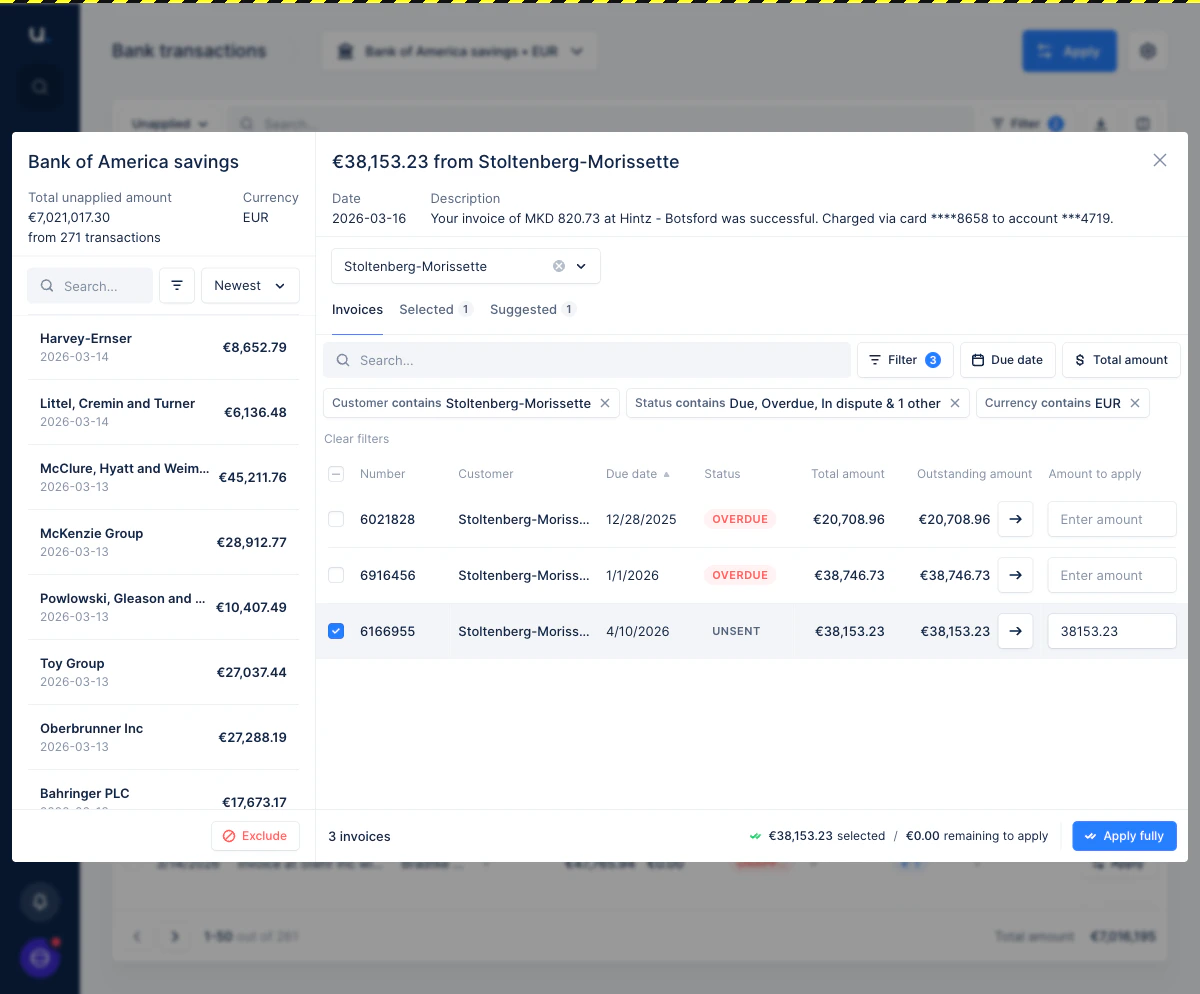Viewport: 1200px width, 994px height.
Task: Open the Filter button with 3 filters
Action: click(x=904, y=360)
